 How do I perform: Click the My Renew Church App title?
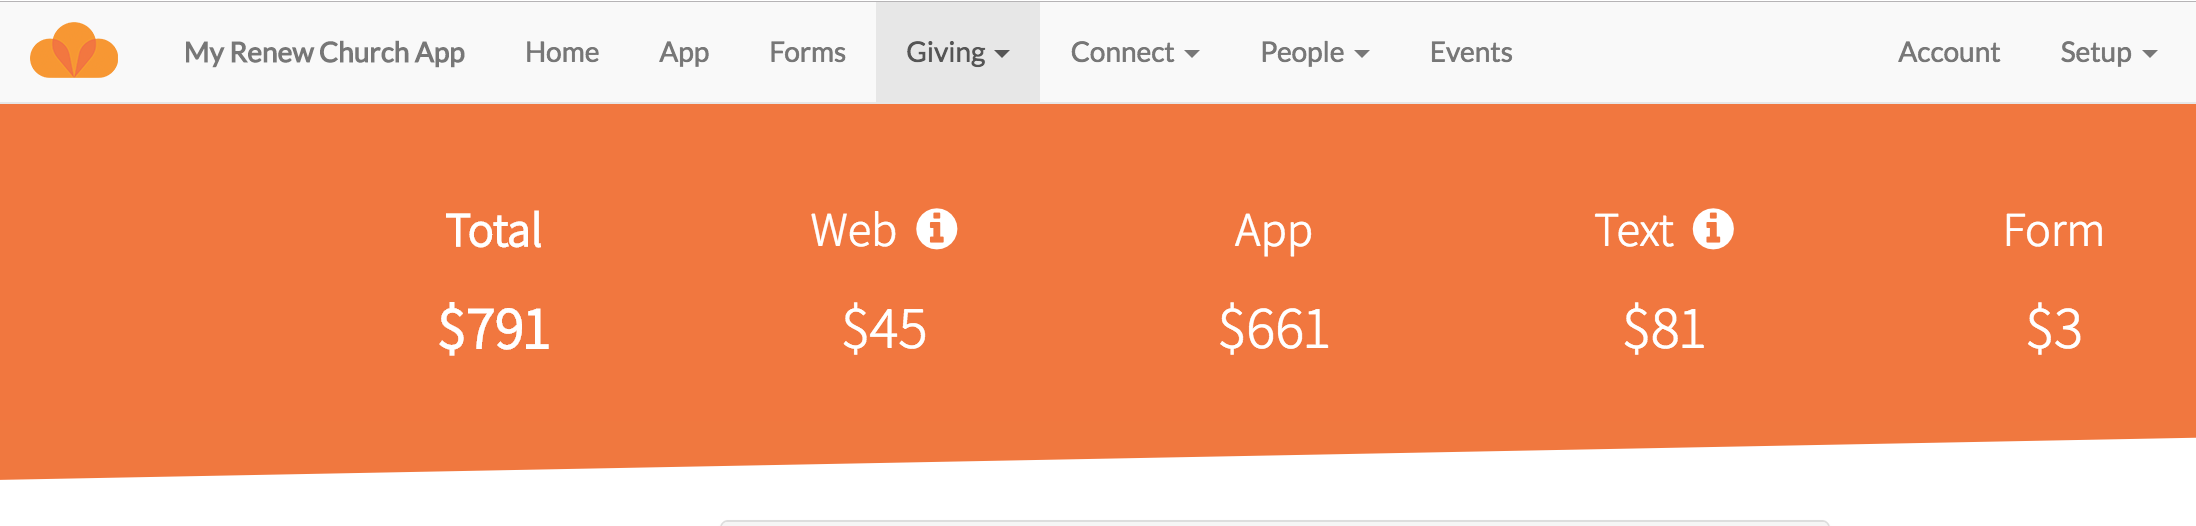(324, 52)
